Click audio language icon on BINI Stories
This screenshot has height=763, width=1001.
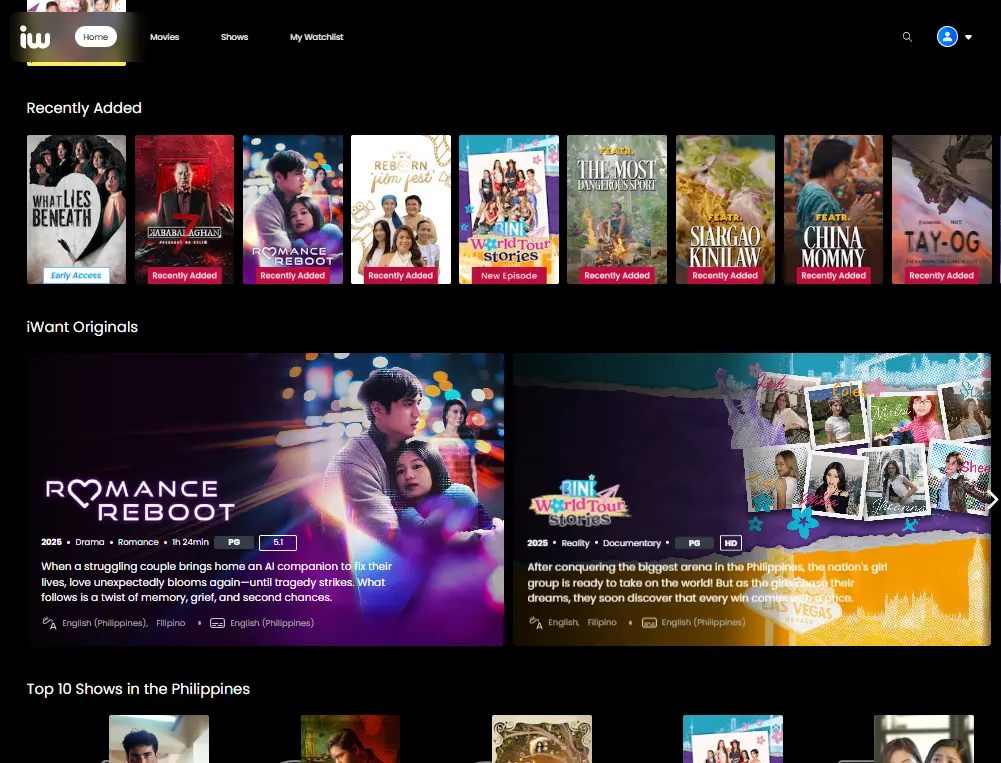tap(536, 622)
